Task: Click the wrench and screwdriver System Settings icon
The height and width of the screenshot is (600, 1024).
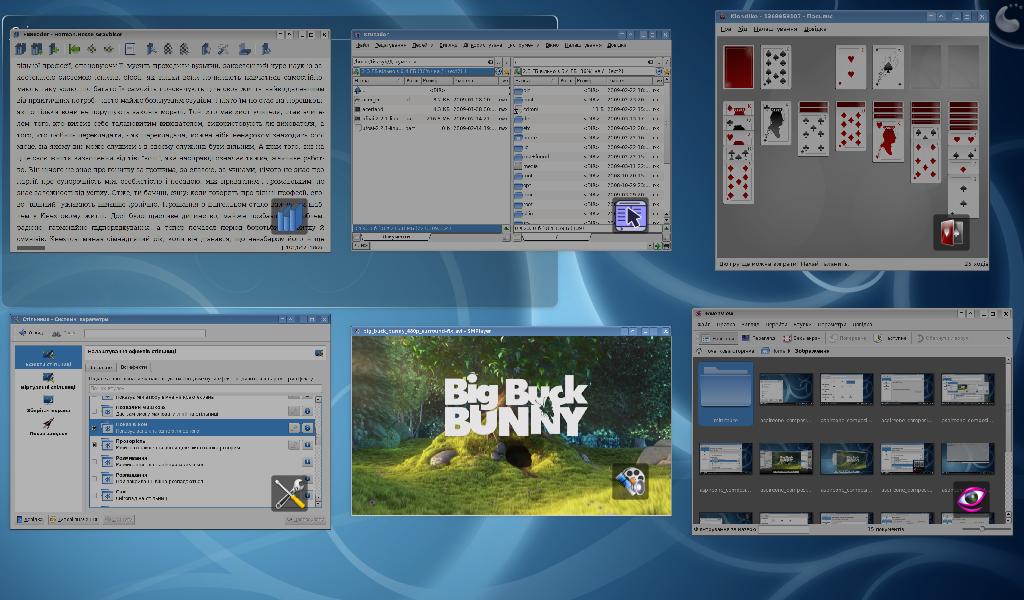Action: pos(289,493)
